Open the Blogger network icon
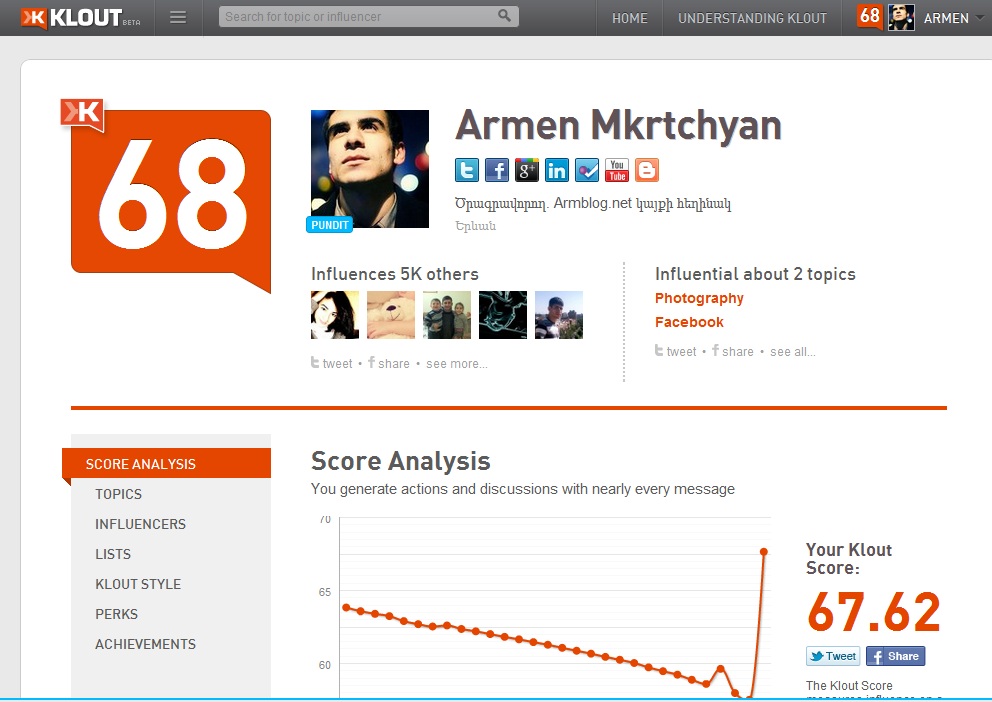Image resolution: width=992 pixels, height=702 pixels. coord(647,170)
